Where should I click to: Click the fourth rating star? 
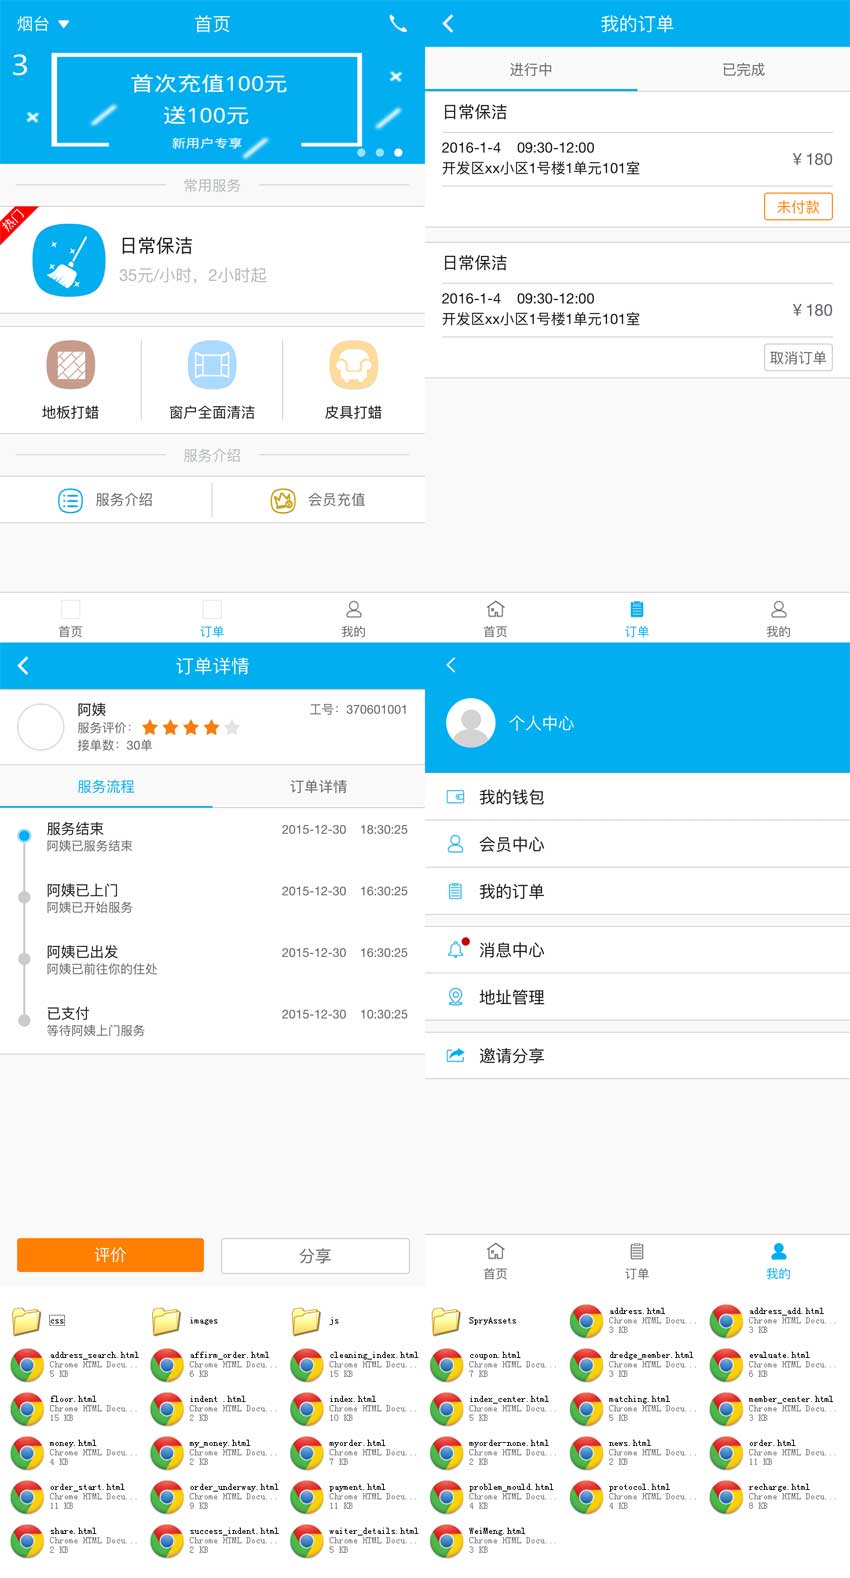pos(211,728)
